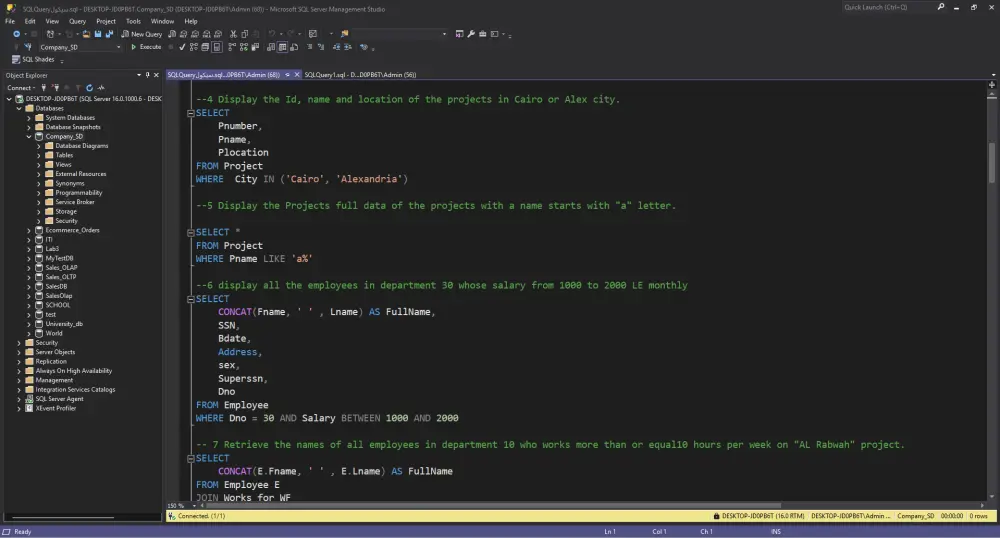Click the Undo arrow icon

click(272, 34)
